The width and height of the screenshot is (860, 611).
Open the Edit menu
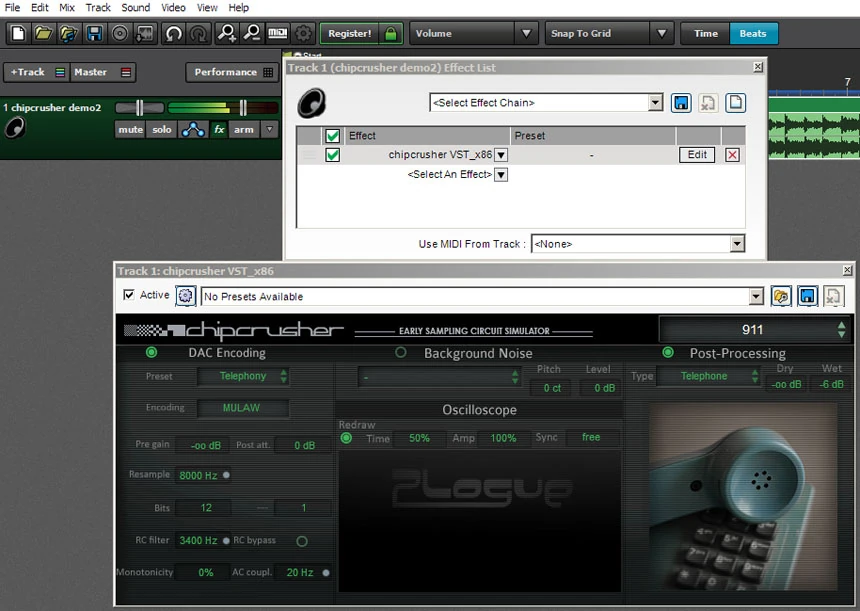point(39,8)
